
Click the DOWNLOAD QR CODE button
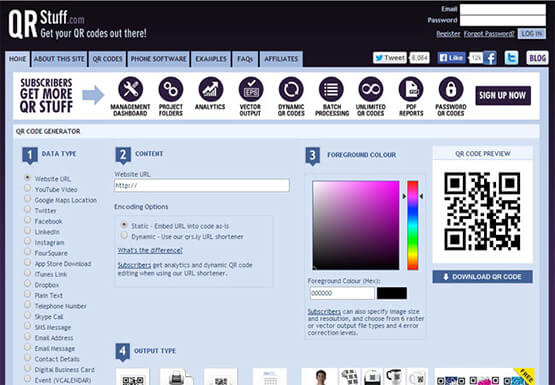482,277
